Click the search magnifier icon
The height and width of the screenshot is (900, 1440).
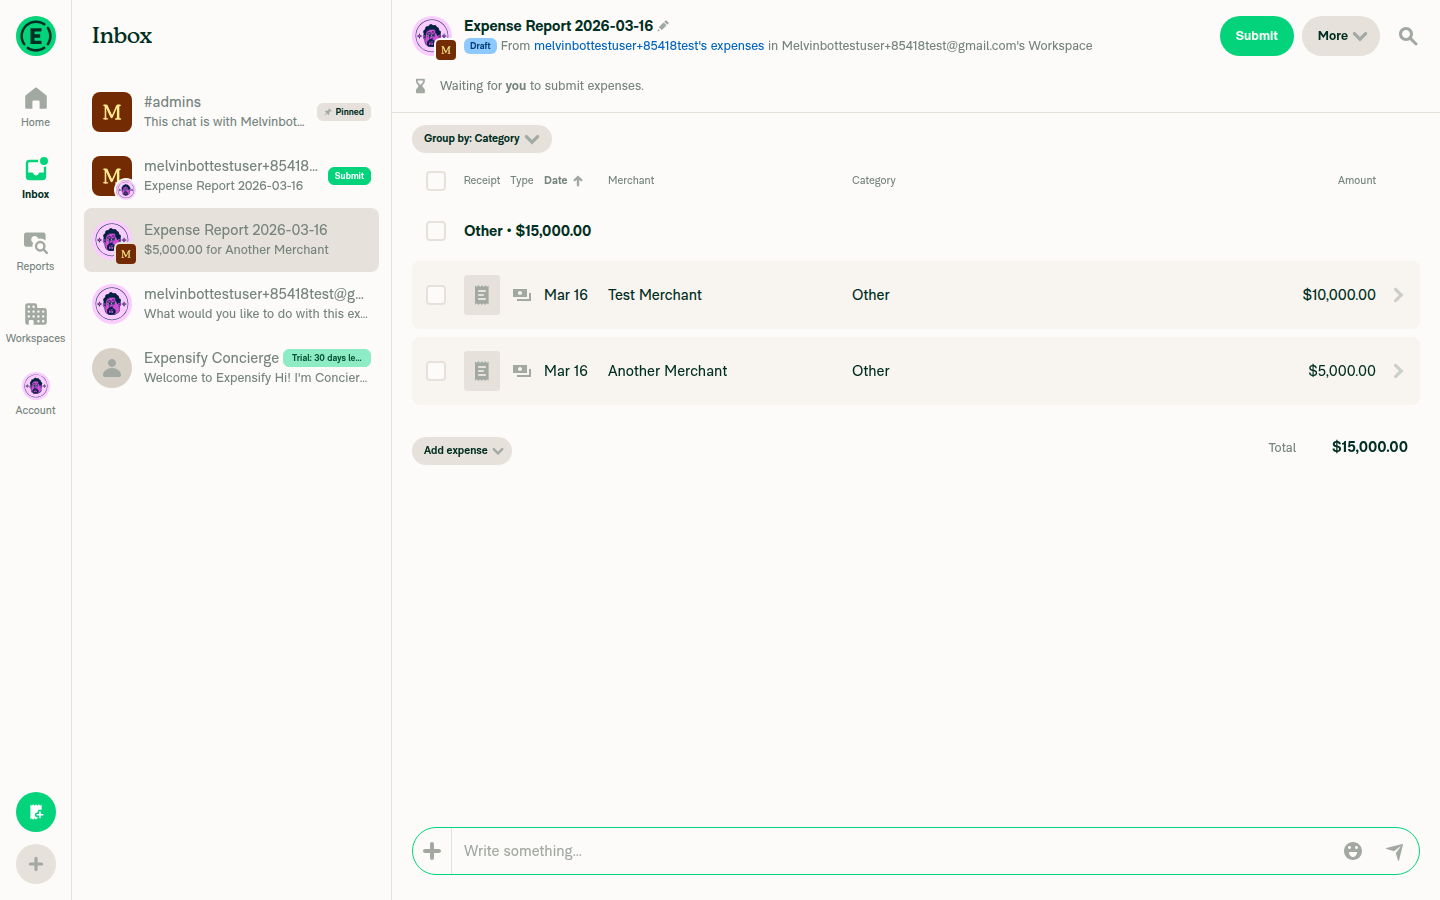click(x=1408, y=36)
